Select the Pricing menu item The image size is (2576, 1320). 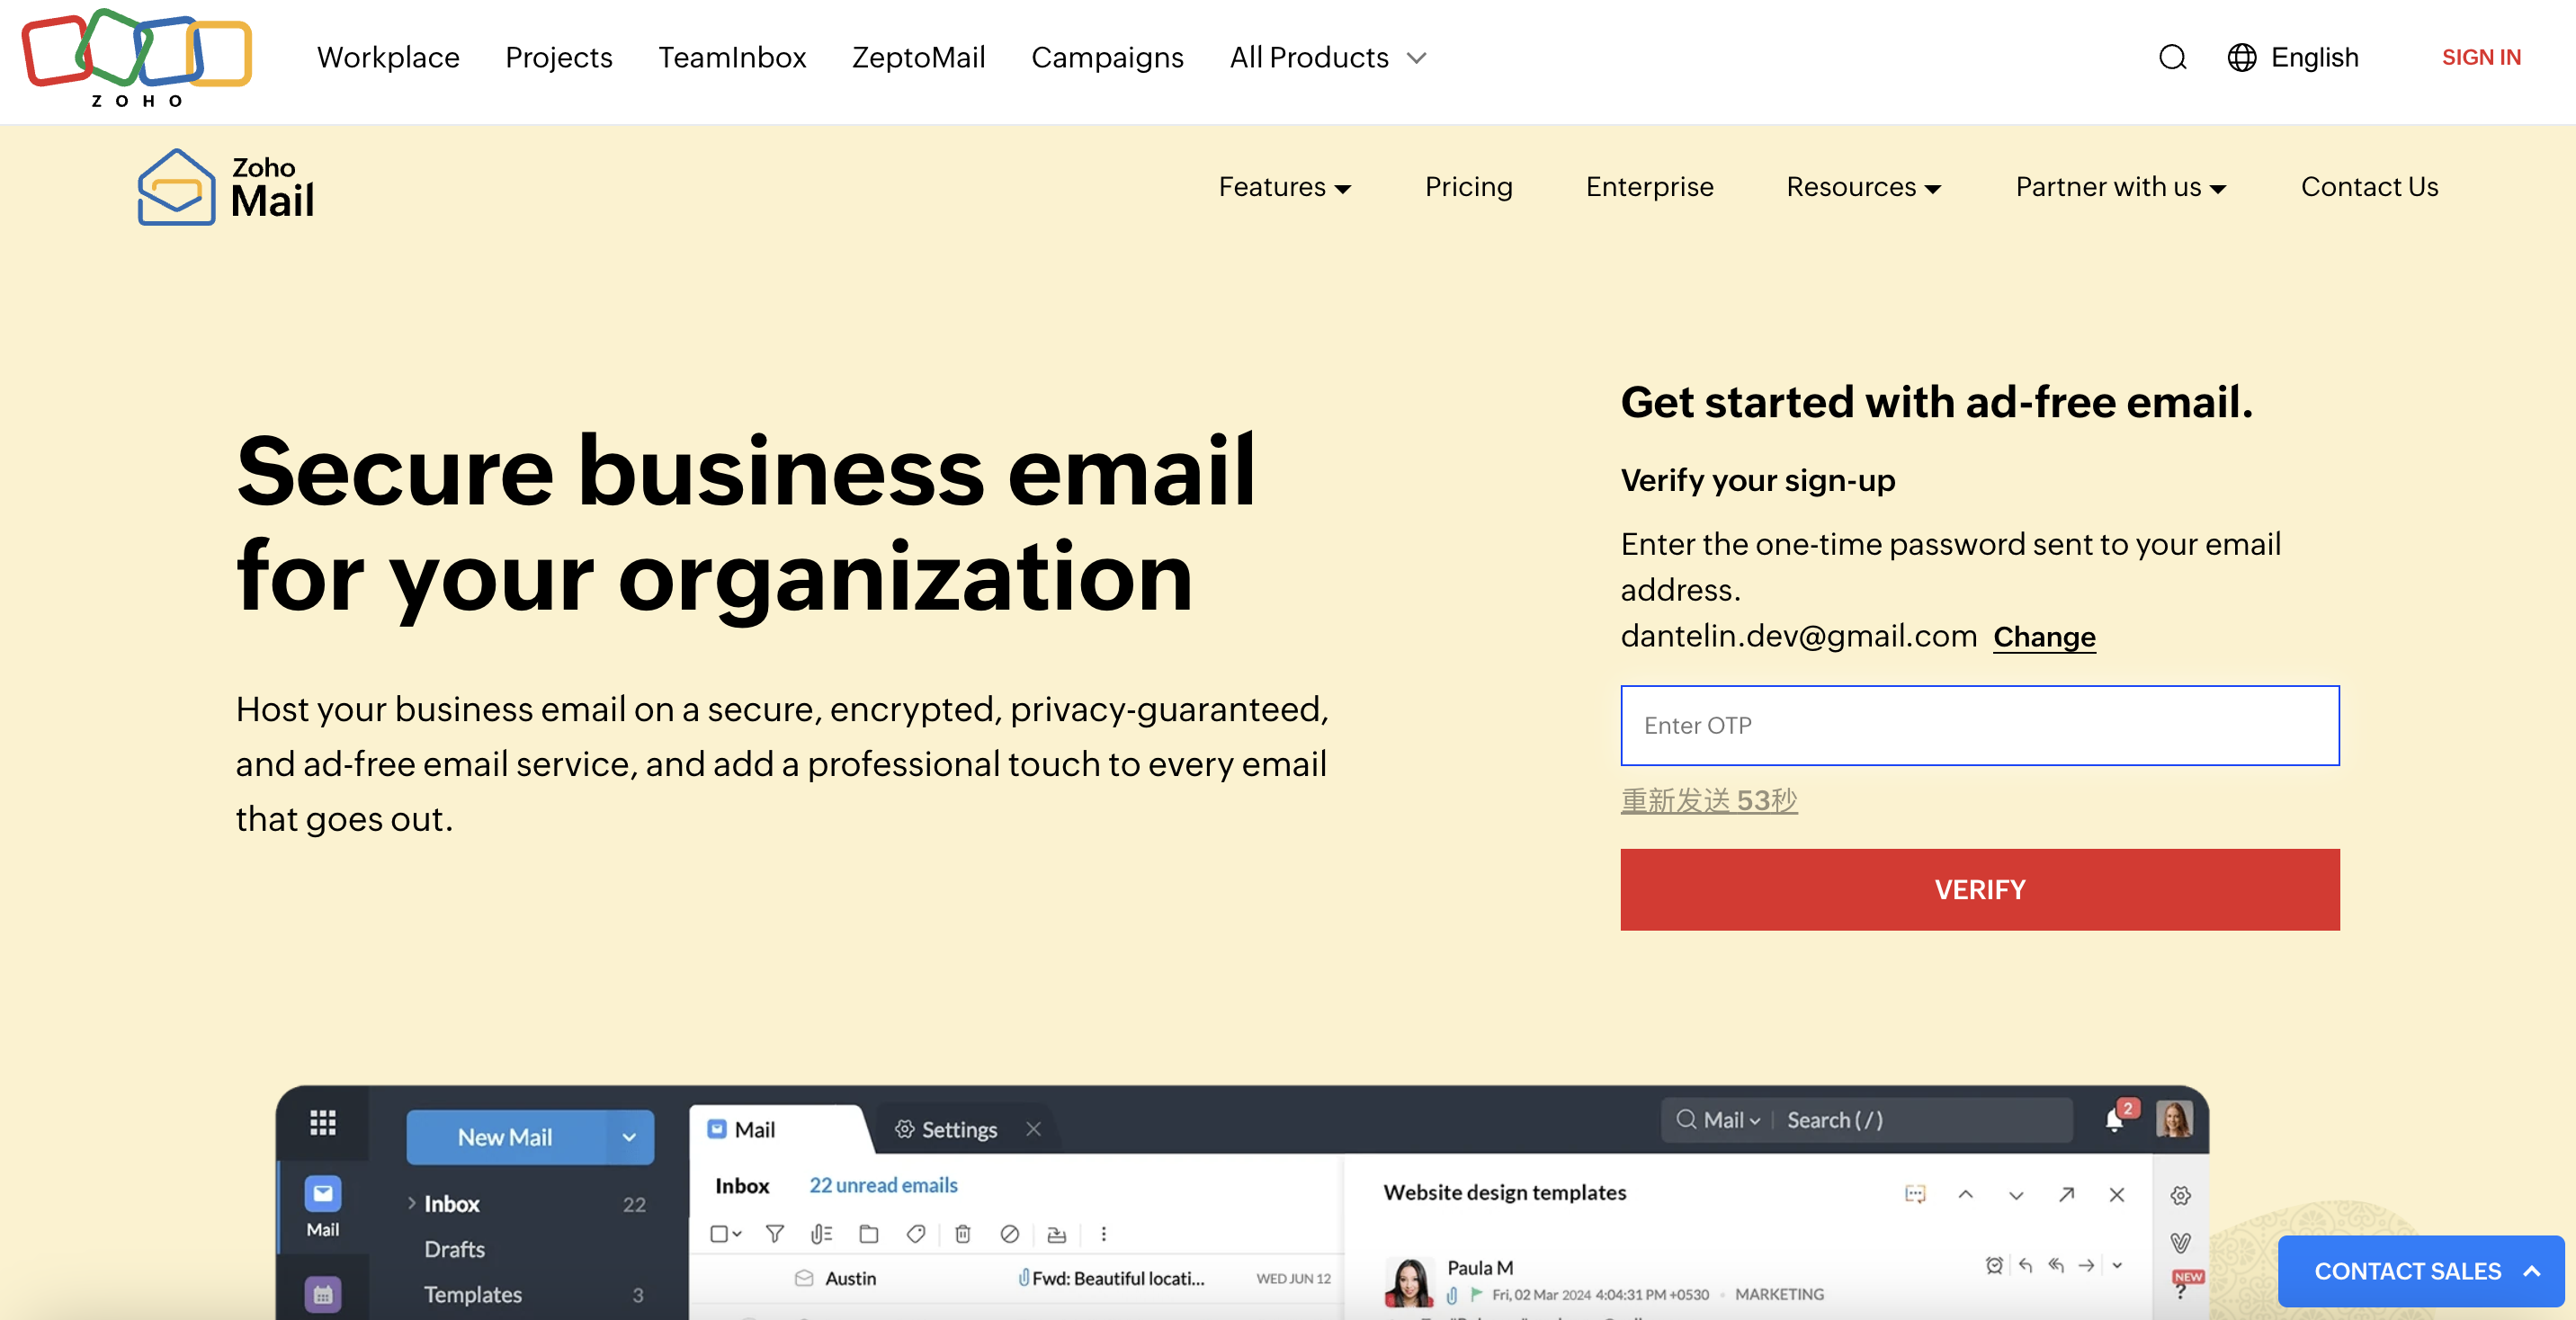click(1470, 187)
